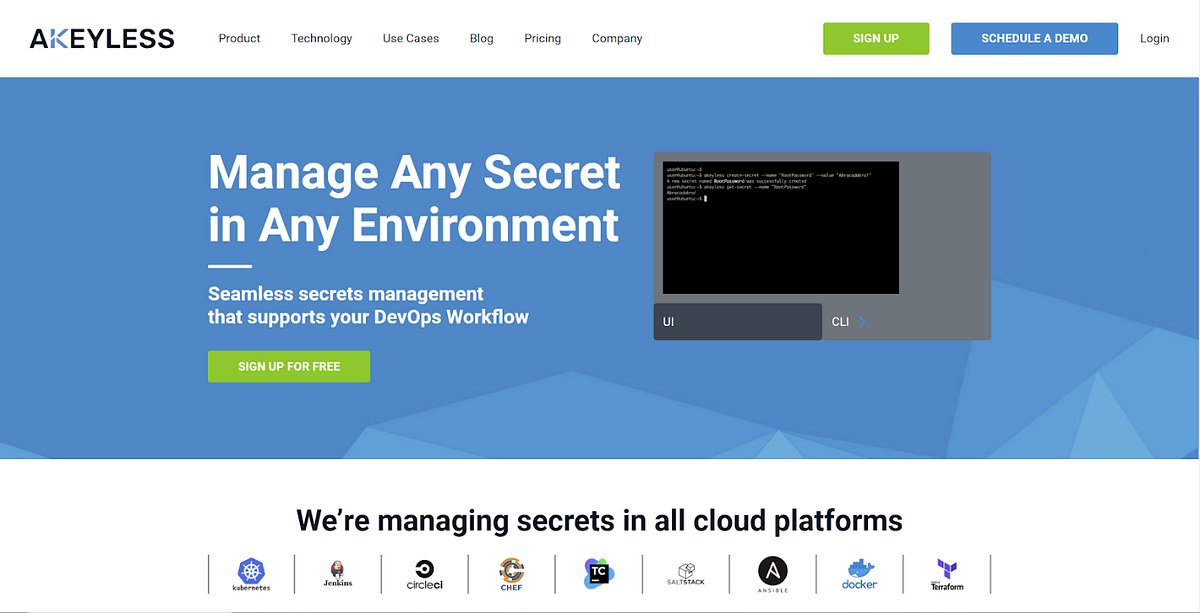Click the terminal demo preview
This screenshot has height=613, width=1200.
pyautogui.click(x=781, y=227)
